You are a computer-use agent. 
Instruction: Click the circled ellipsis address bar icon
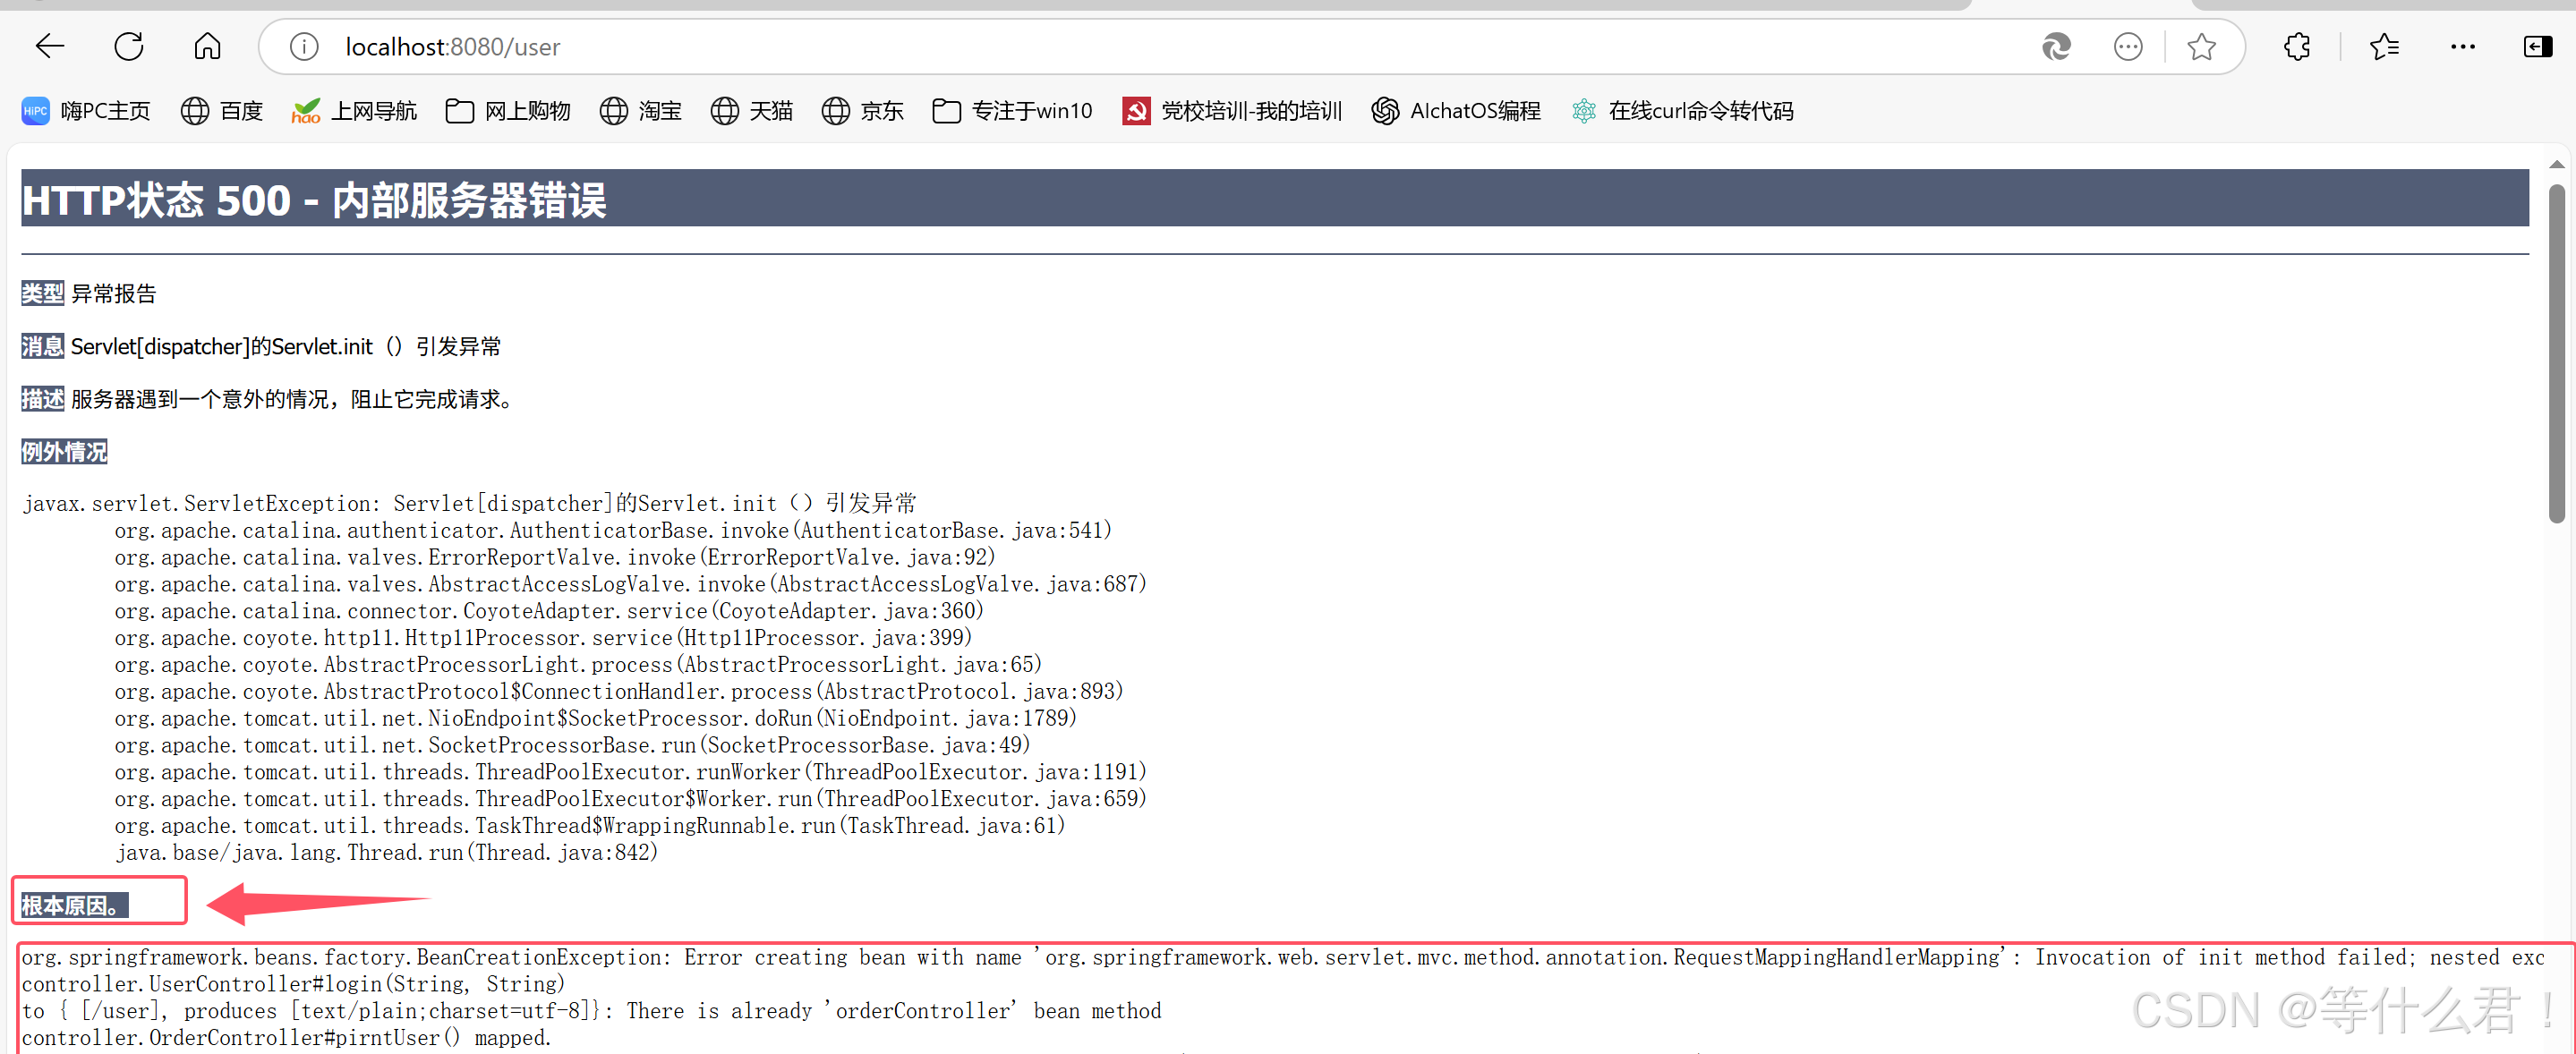[2128, 47]
